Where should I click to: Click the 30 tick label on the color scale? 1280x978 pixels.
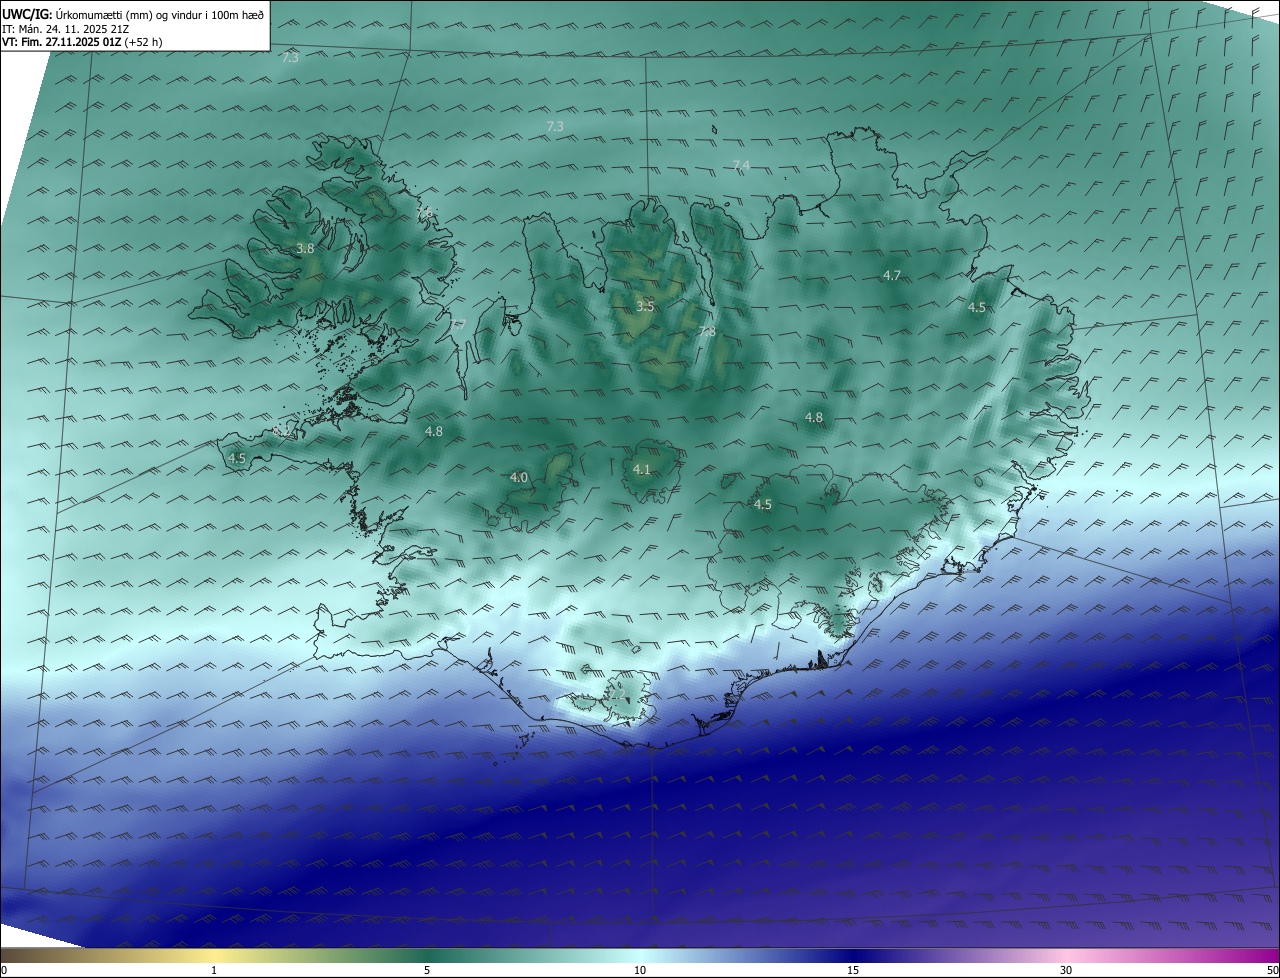(1066, 970)
